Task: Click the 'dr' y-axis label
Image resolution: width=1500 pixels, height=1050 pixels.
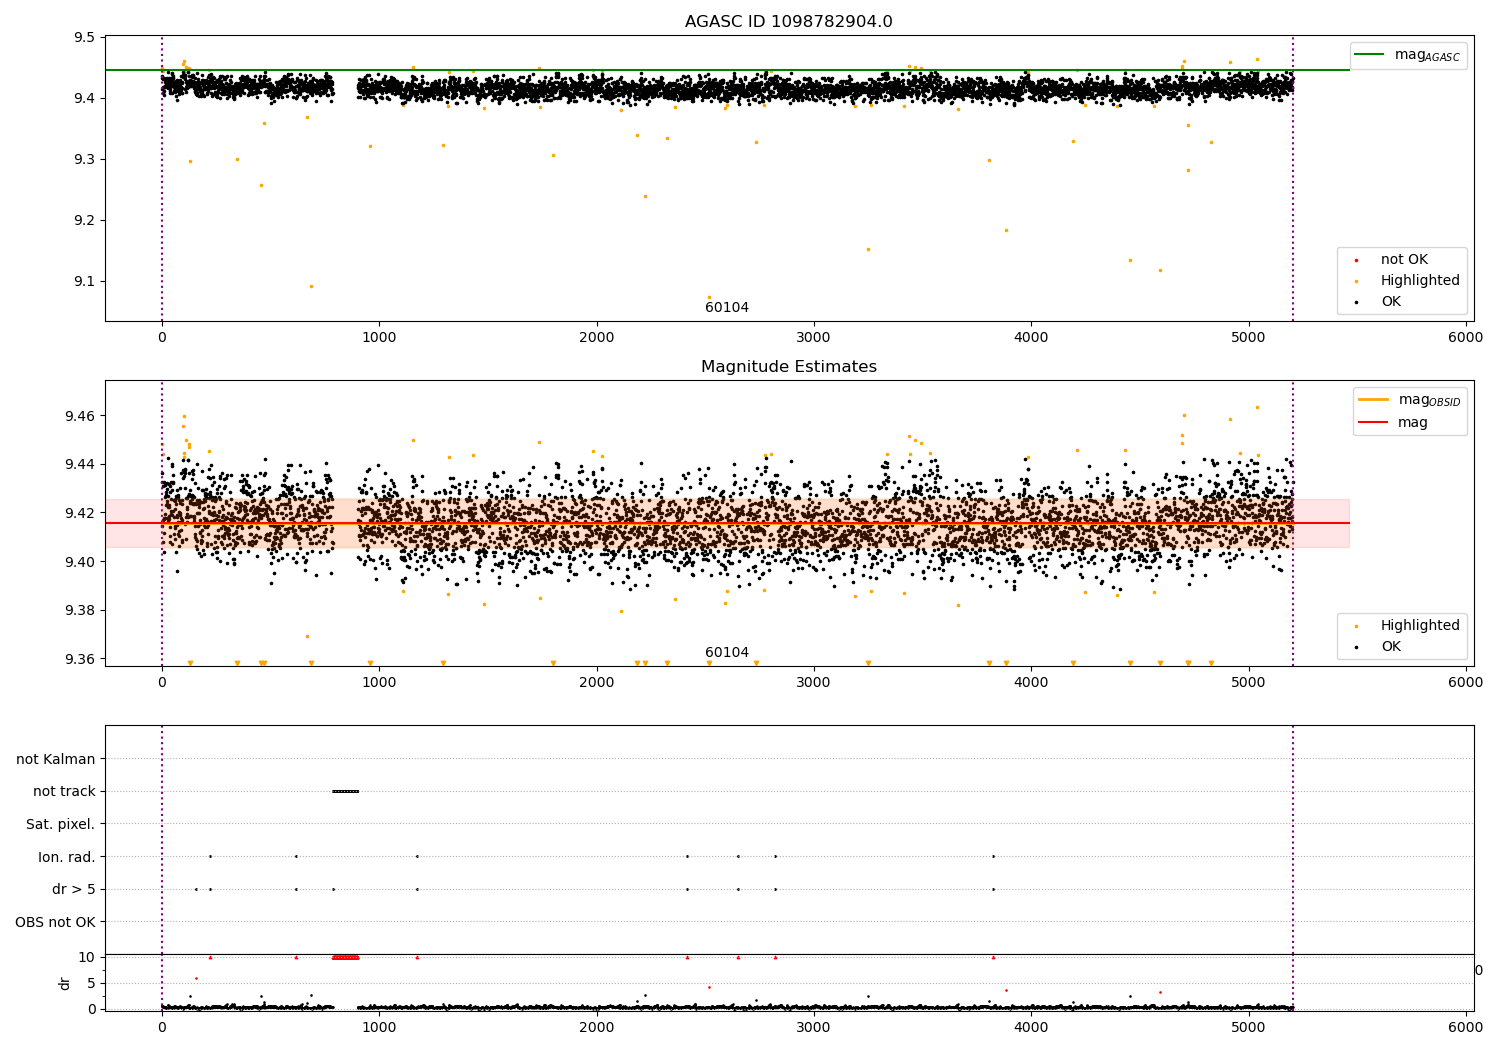Action: click(65, 983)
